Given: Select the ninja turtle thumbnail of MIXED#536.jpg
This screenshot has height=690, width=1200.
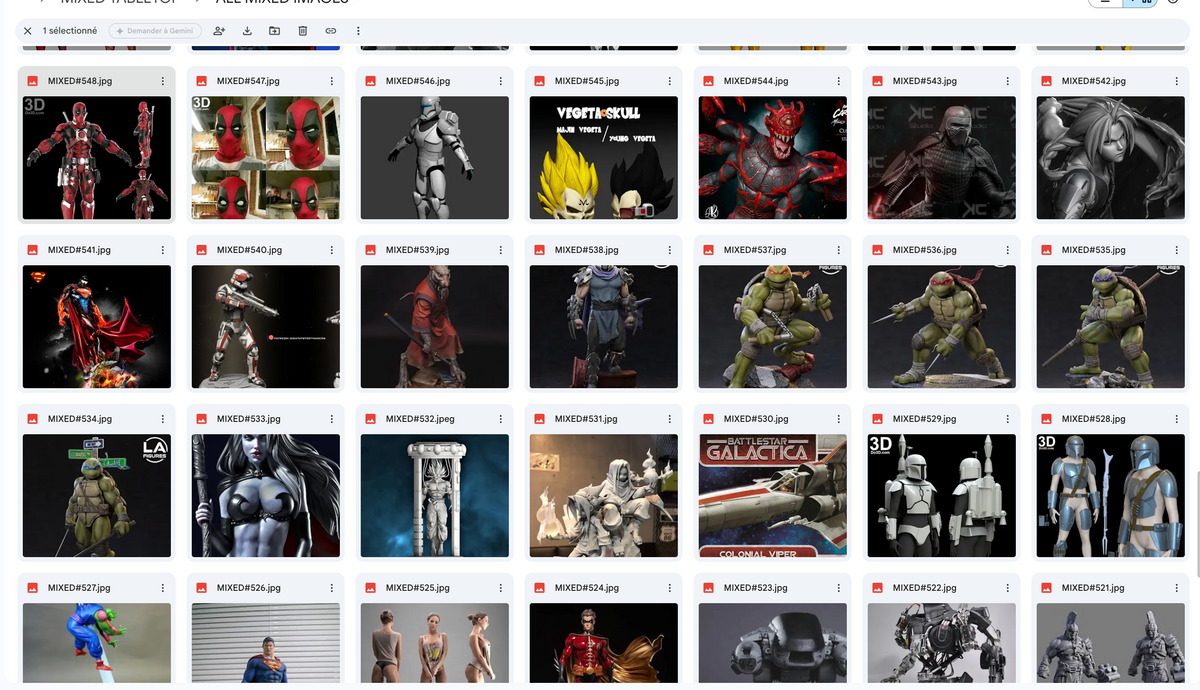Looking at the screenshot, I should 942,327.
